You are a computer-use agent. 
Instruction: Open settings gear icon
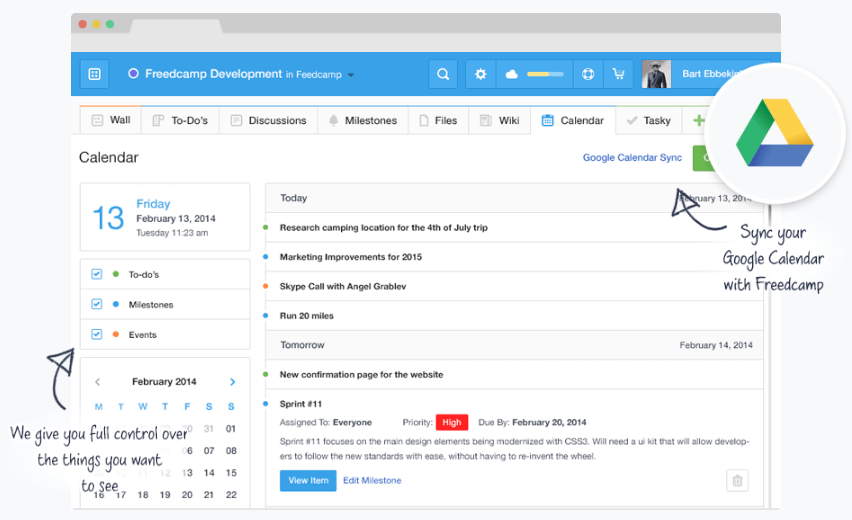point(480,74)
